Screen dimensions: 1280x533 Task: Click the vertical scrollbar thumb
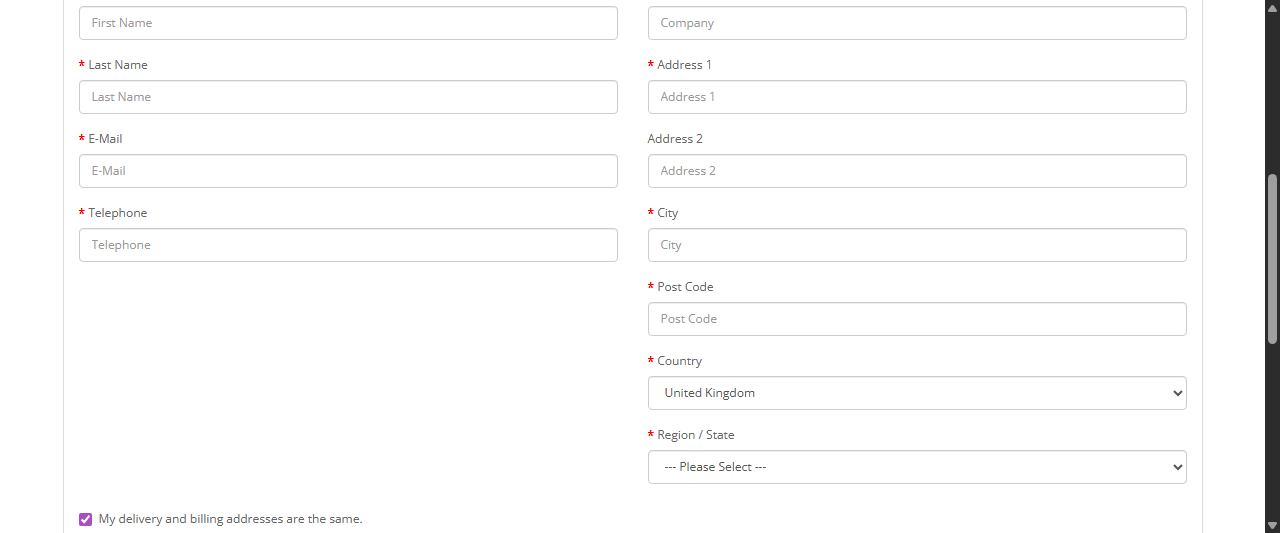(1272, 260)
